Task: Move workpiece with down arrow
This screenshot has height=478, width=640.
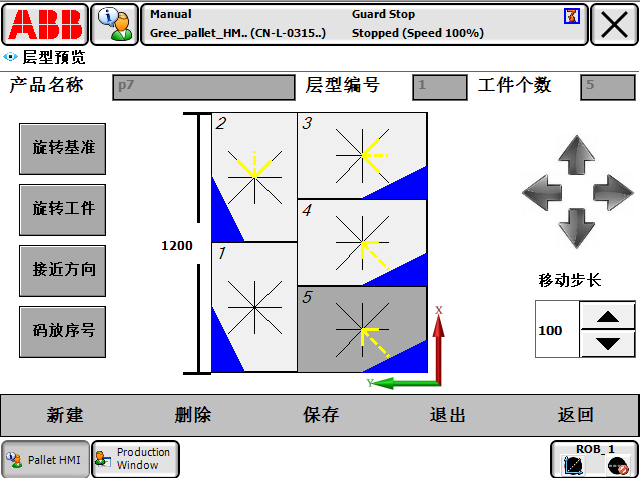Action: click(x=576, y=228)
